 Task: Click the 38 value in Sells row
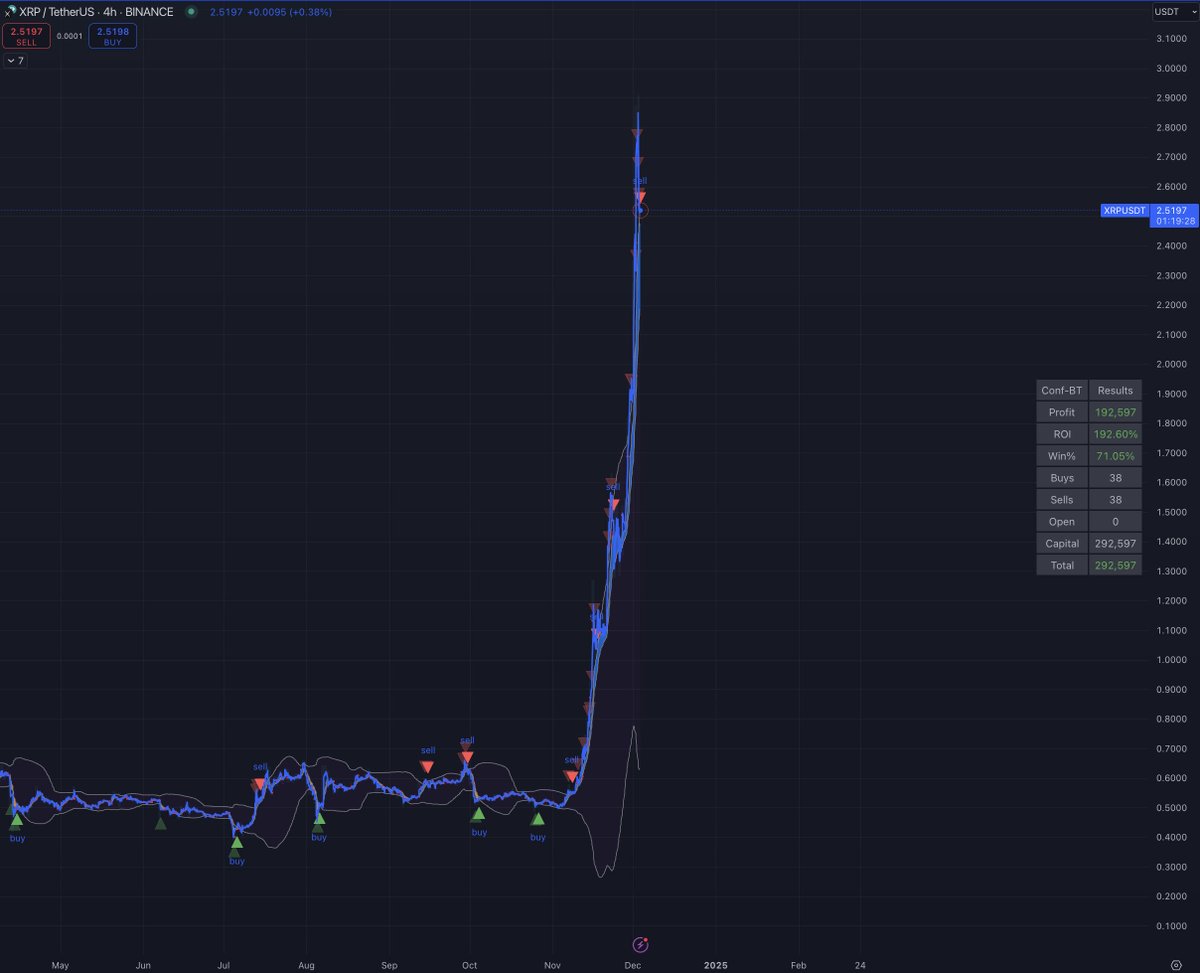click(x=1115, y=499)
